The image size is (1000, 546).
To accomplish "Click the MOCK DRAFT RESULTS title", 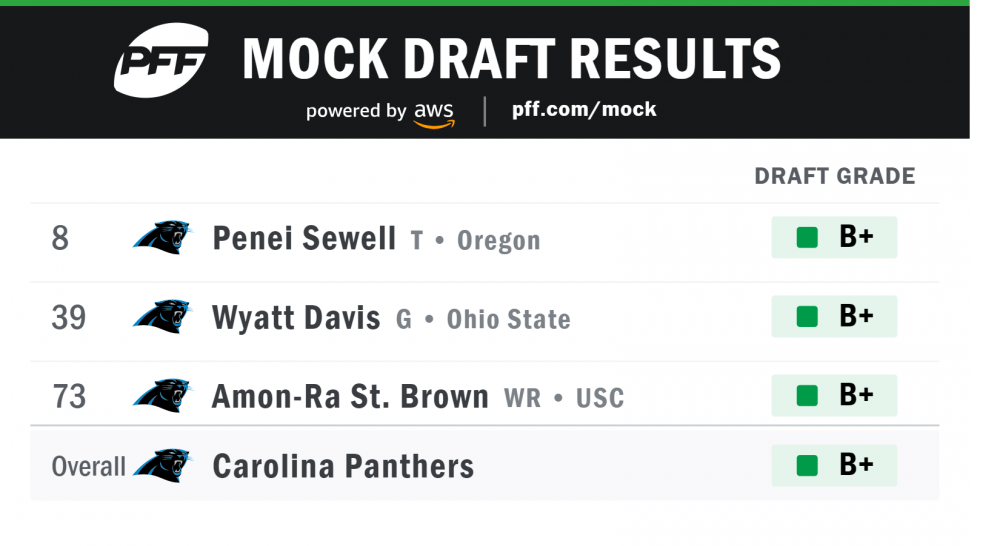I will [511, 59].
